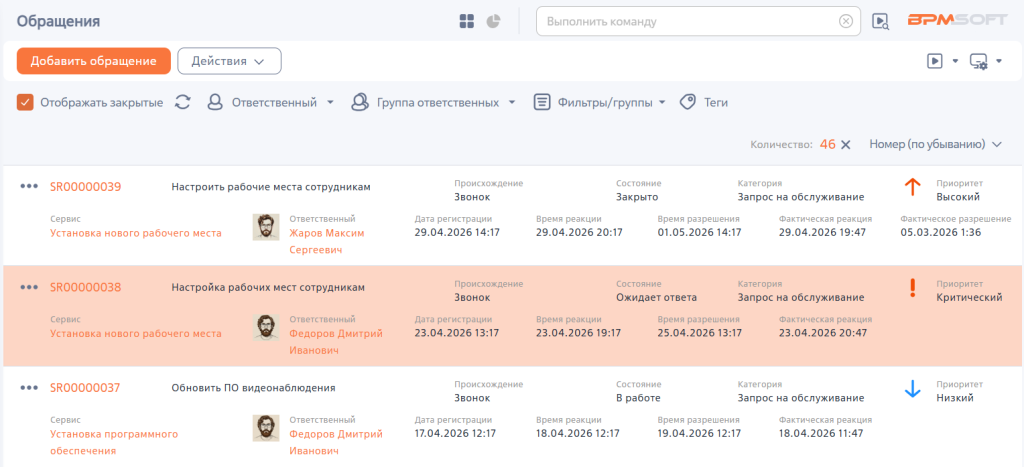Open the screen settings monitor icon
The height and width of the screenshot is (467, 1024).
tap(978, 61)
